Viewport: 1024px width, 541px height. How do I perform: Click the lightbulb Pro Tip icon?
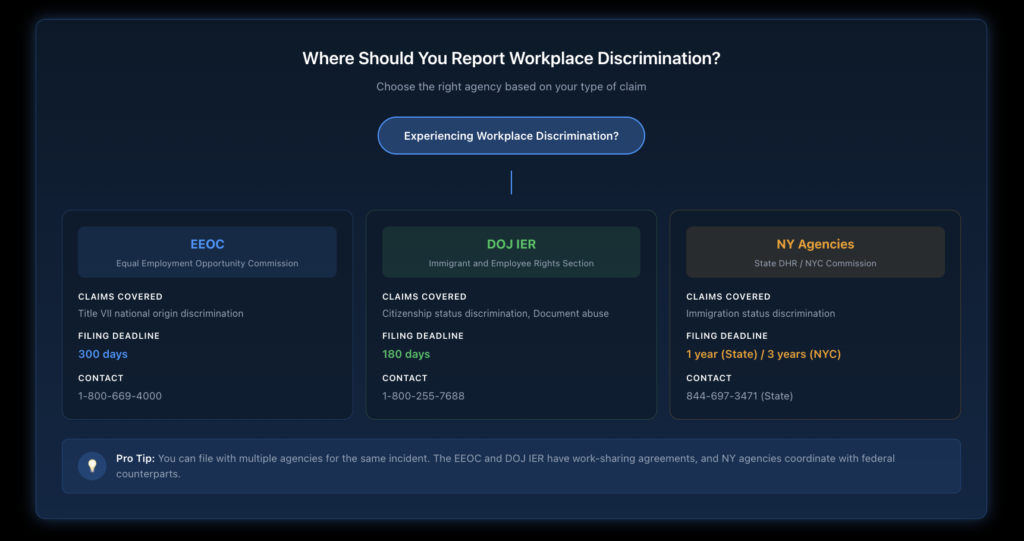92,466
